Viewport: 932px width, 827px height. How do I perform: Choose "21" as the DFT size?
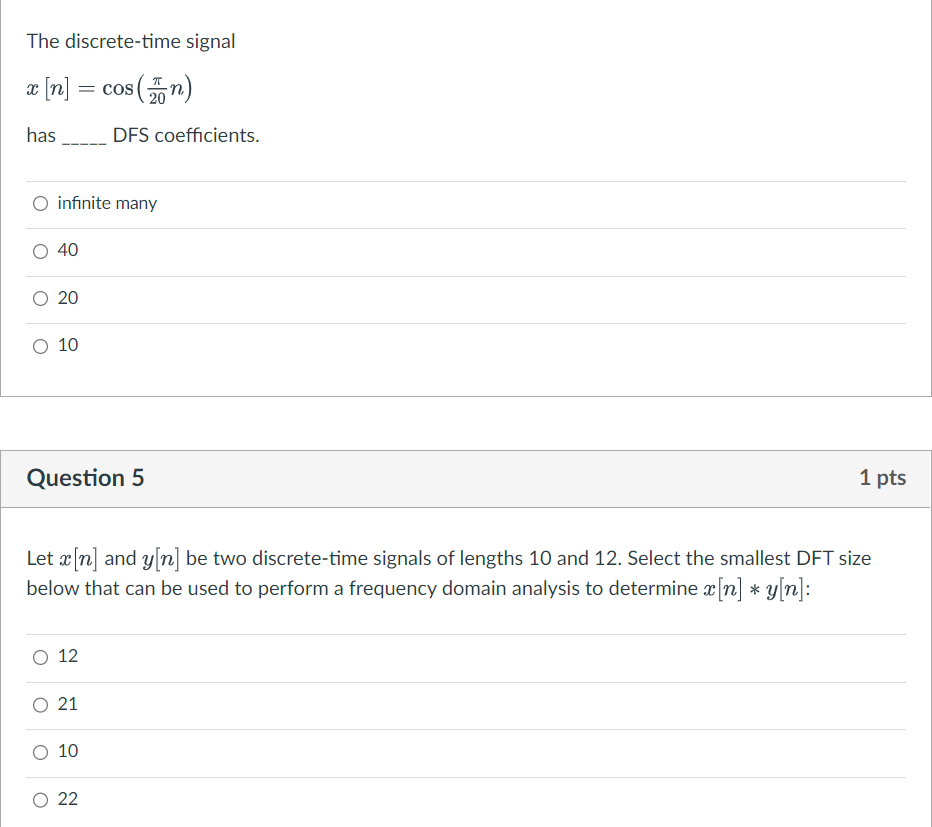click(x=40, y=705)
